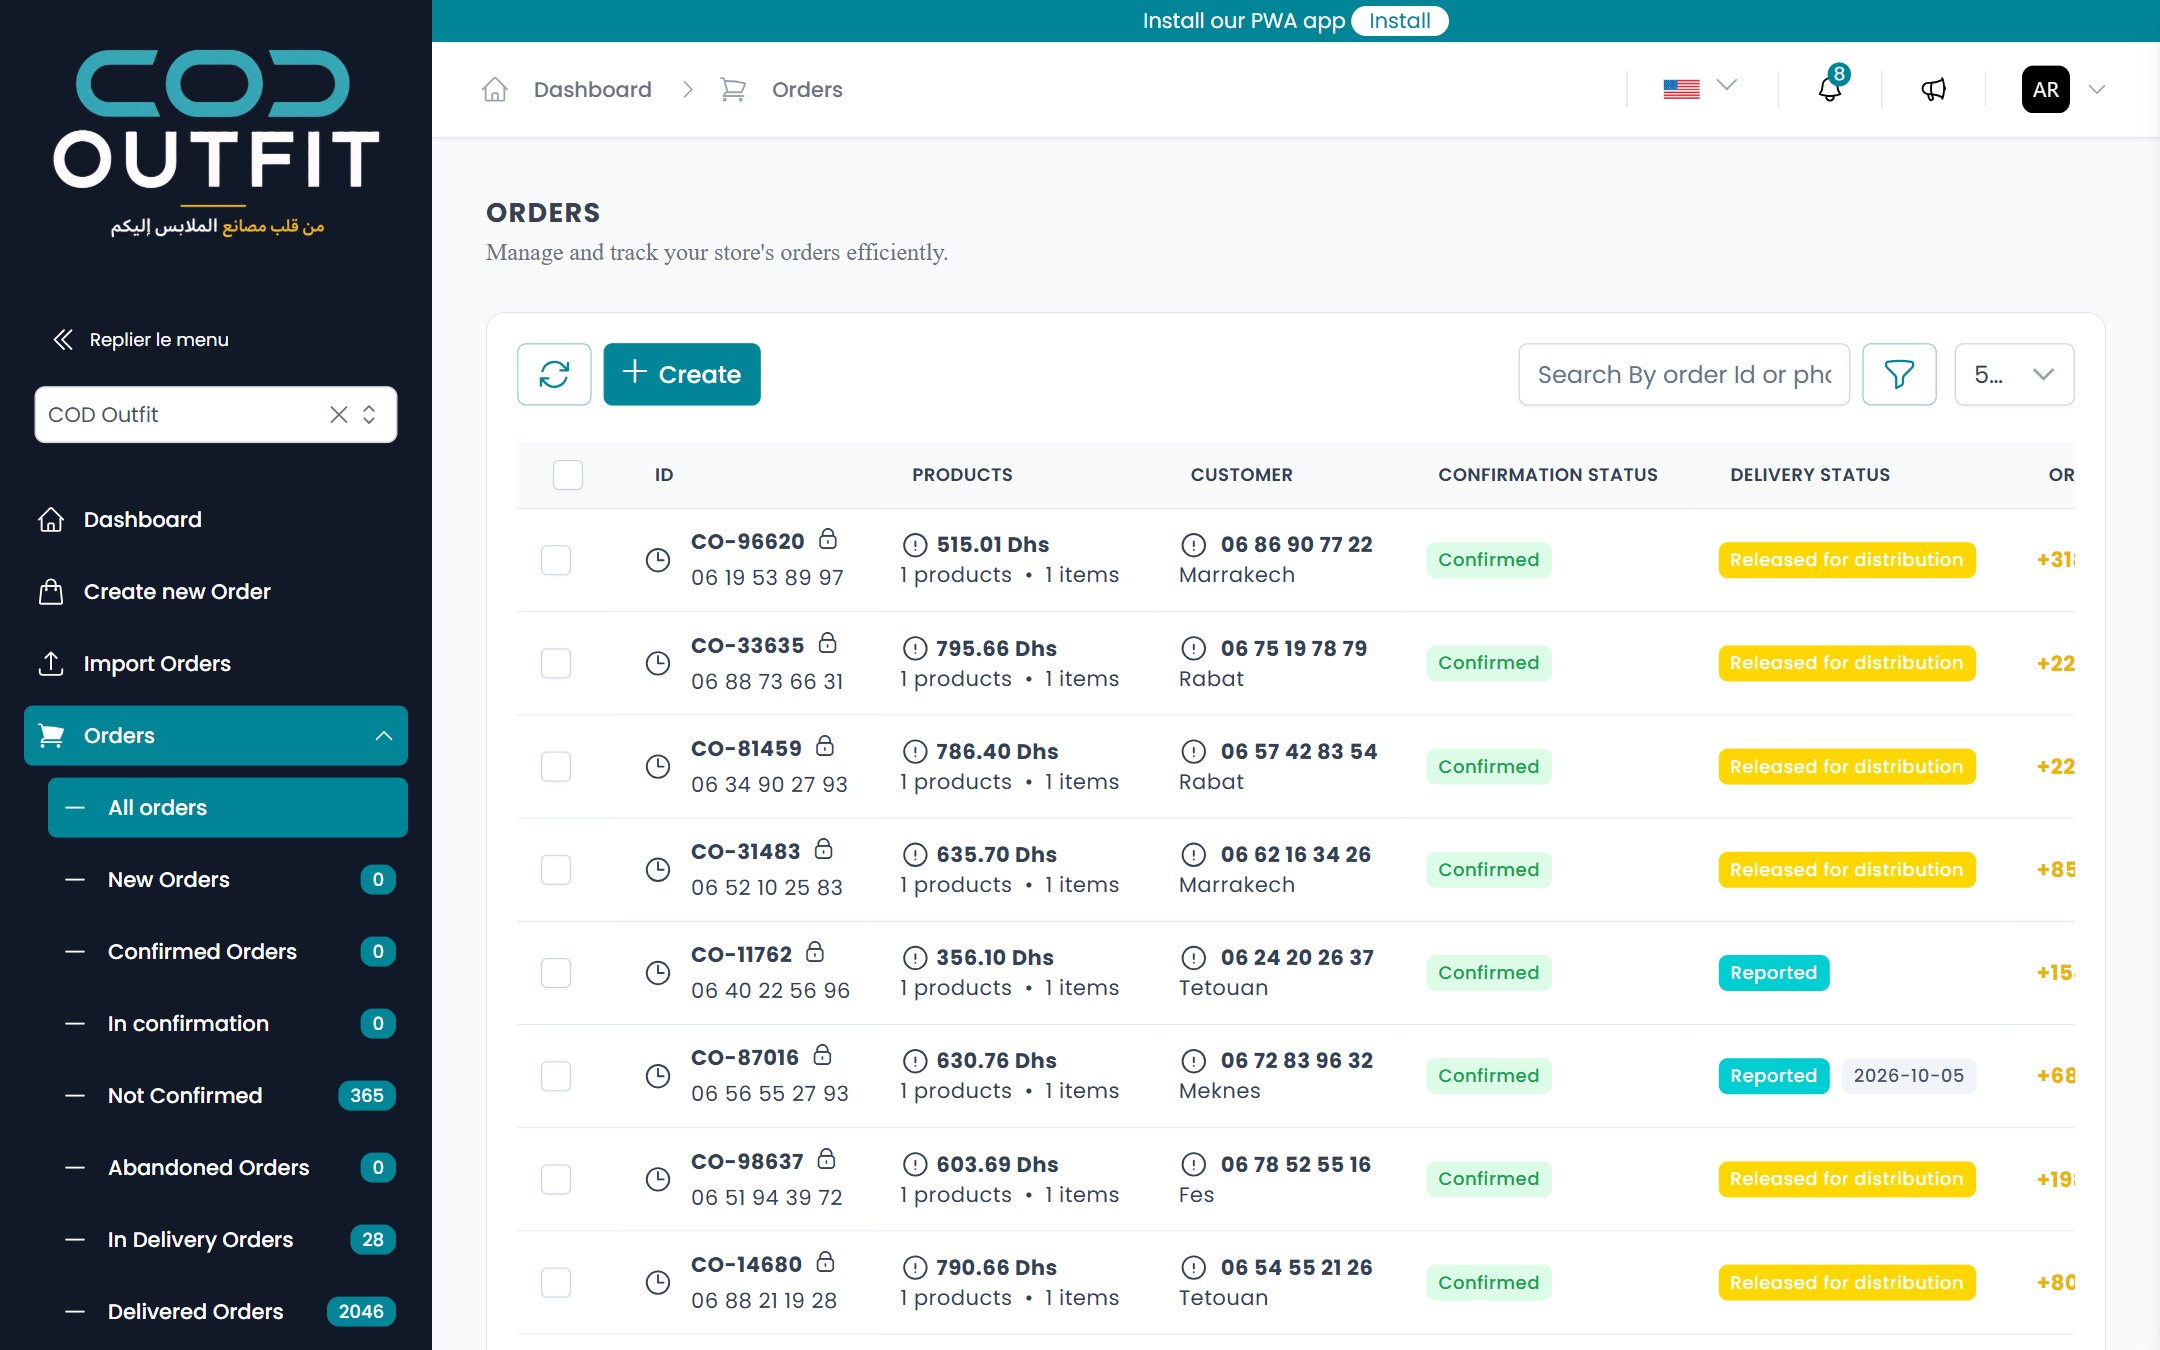The width and height of the screenshot is (2160, 1350).
Task: Open the language flag dropdown
Action: pos(1700,89)
